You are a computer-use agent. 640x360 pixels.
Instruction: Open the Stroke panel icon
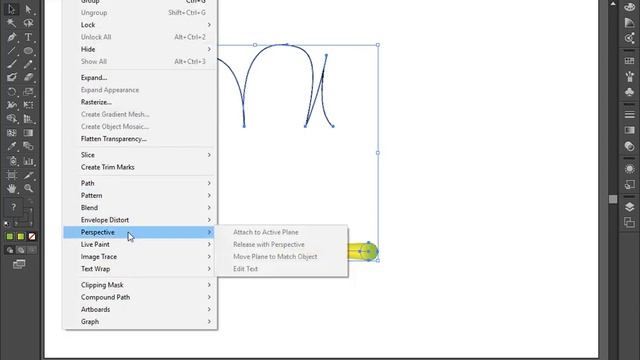[629, 115]
